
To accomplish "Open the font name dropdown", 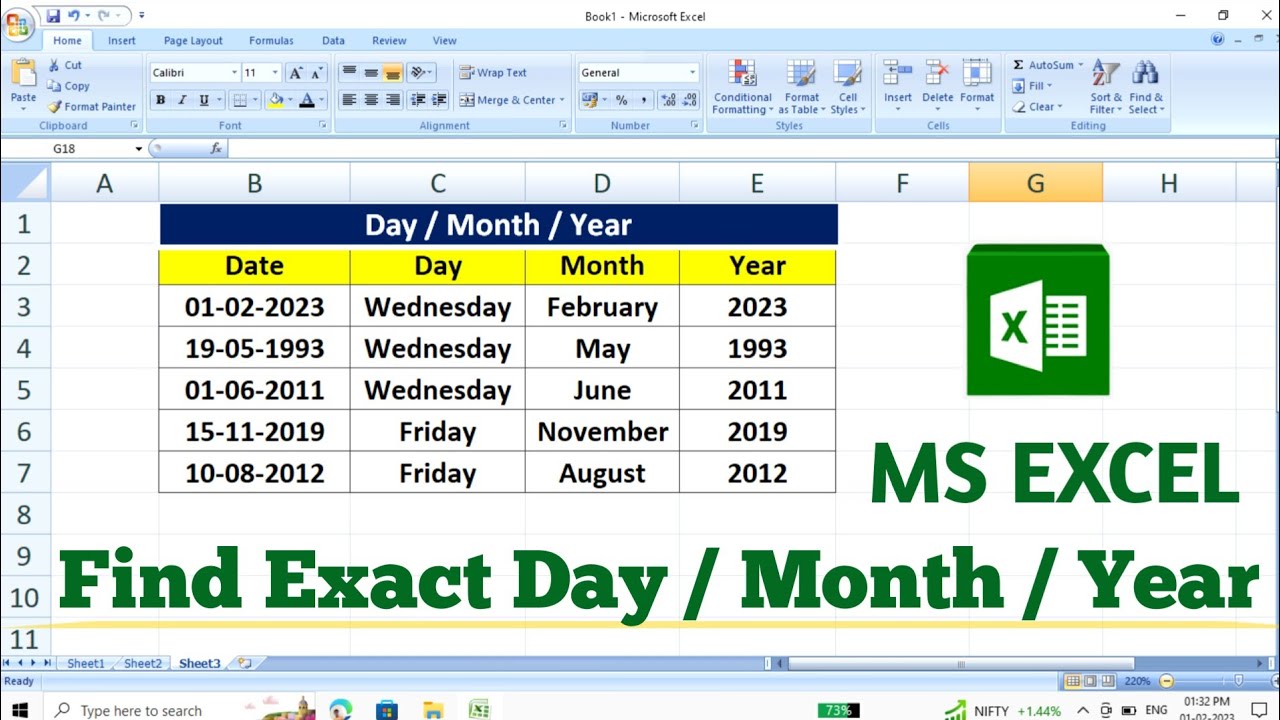I will [234, 73].
